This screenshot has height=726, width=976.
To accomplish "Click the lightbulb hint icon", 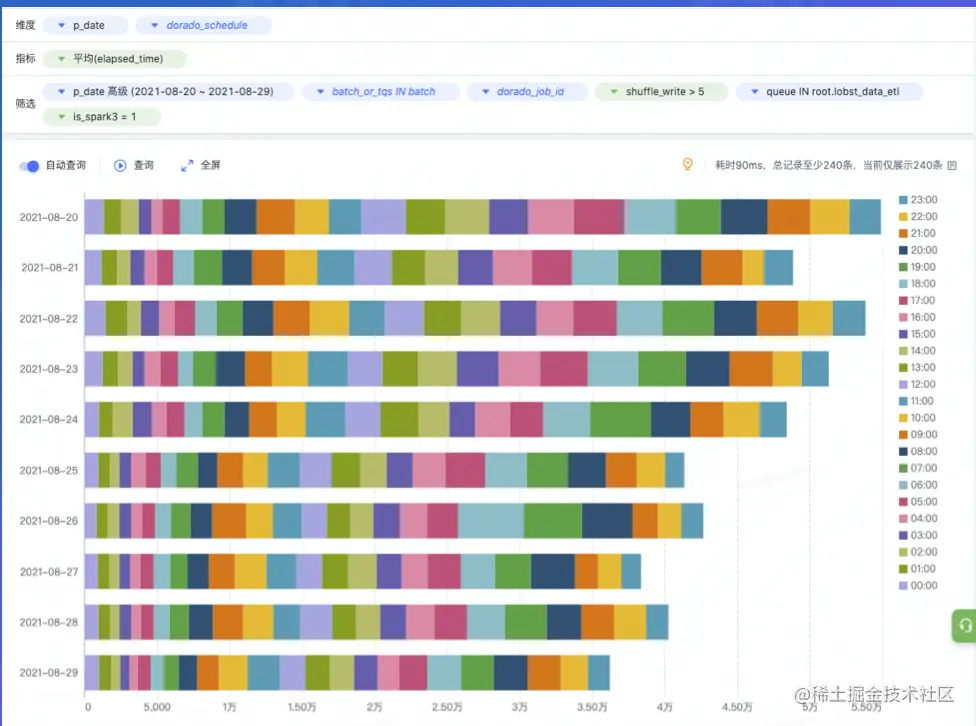I will [687, 164].
